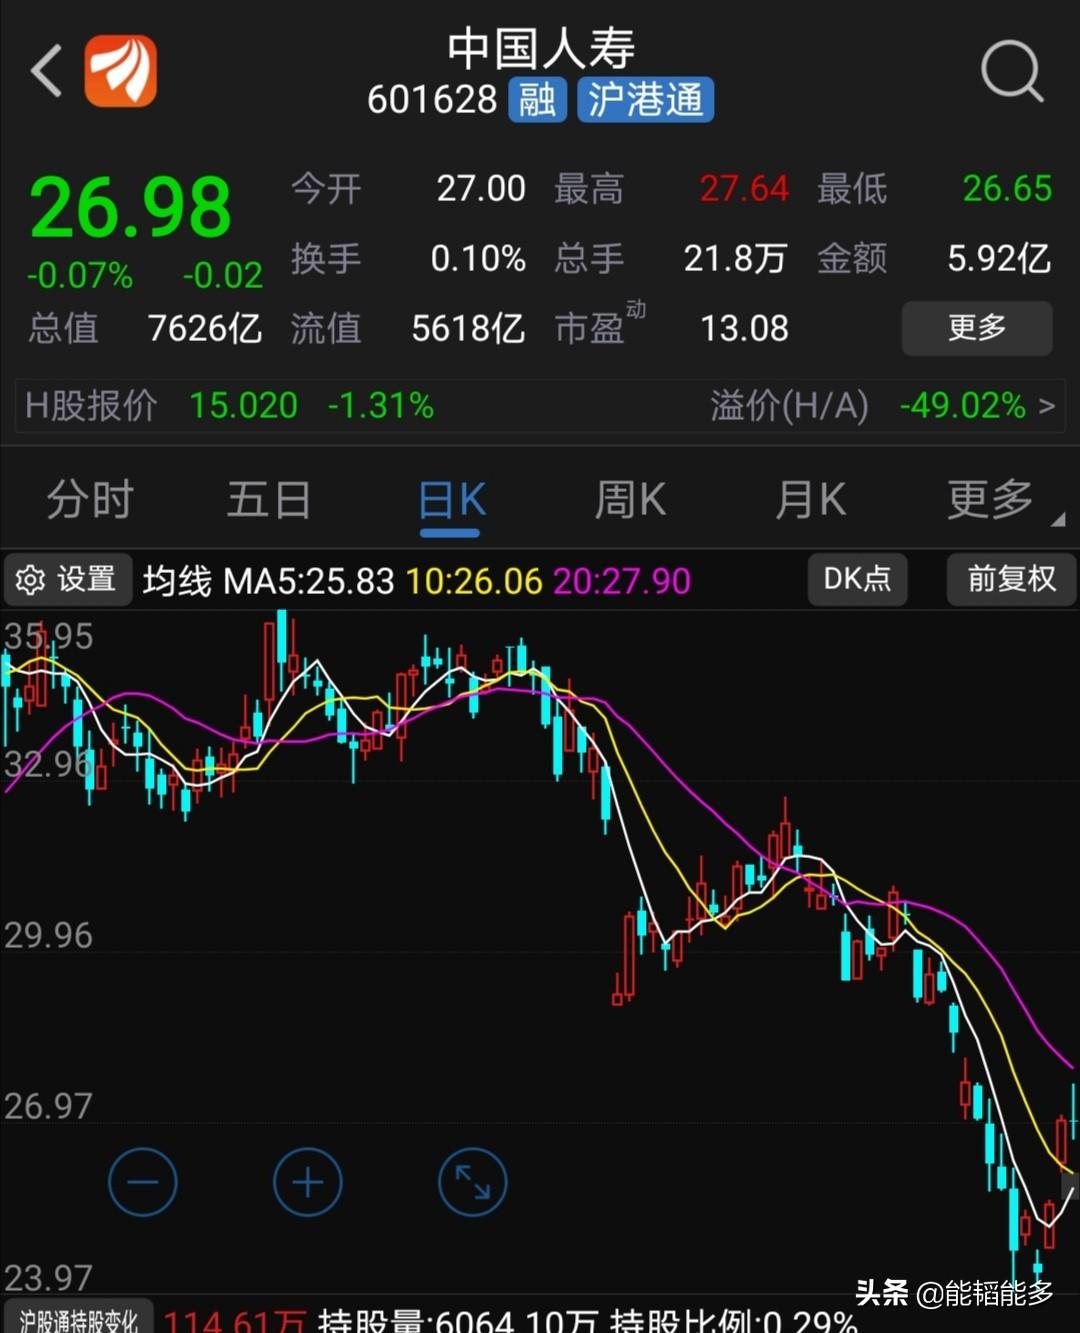Tap the 融 margin trading badge
The height and width of the screenshot is (1333, 1080).
coord(538,99)
